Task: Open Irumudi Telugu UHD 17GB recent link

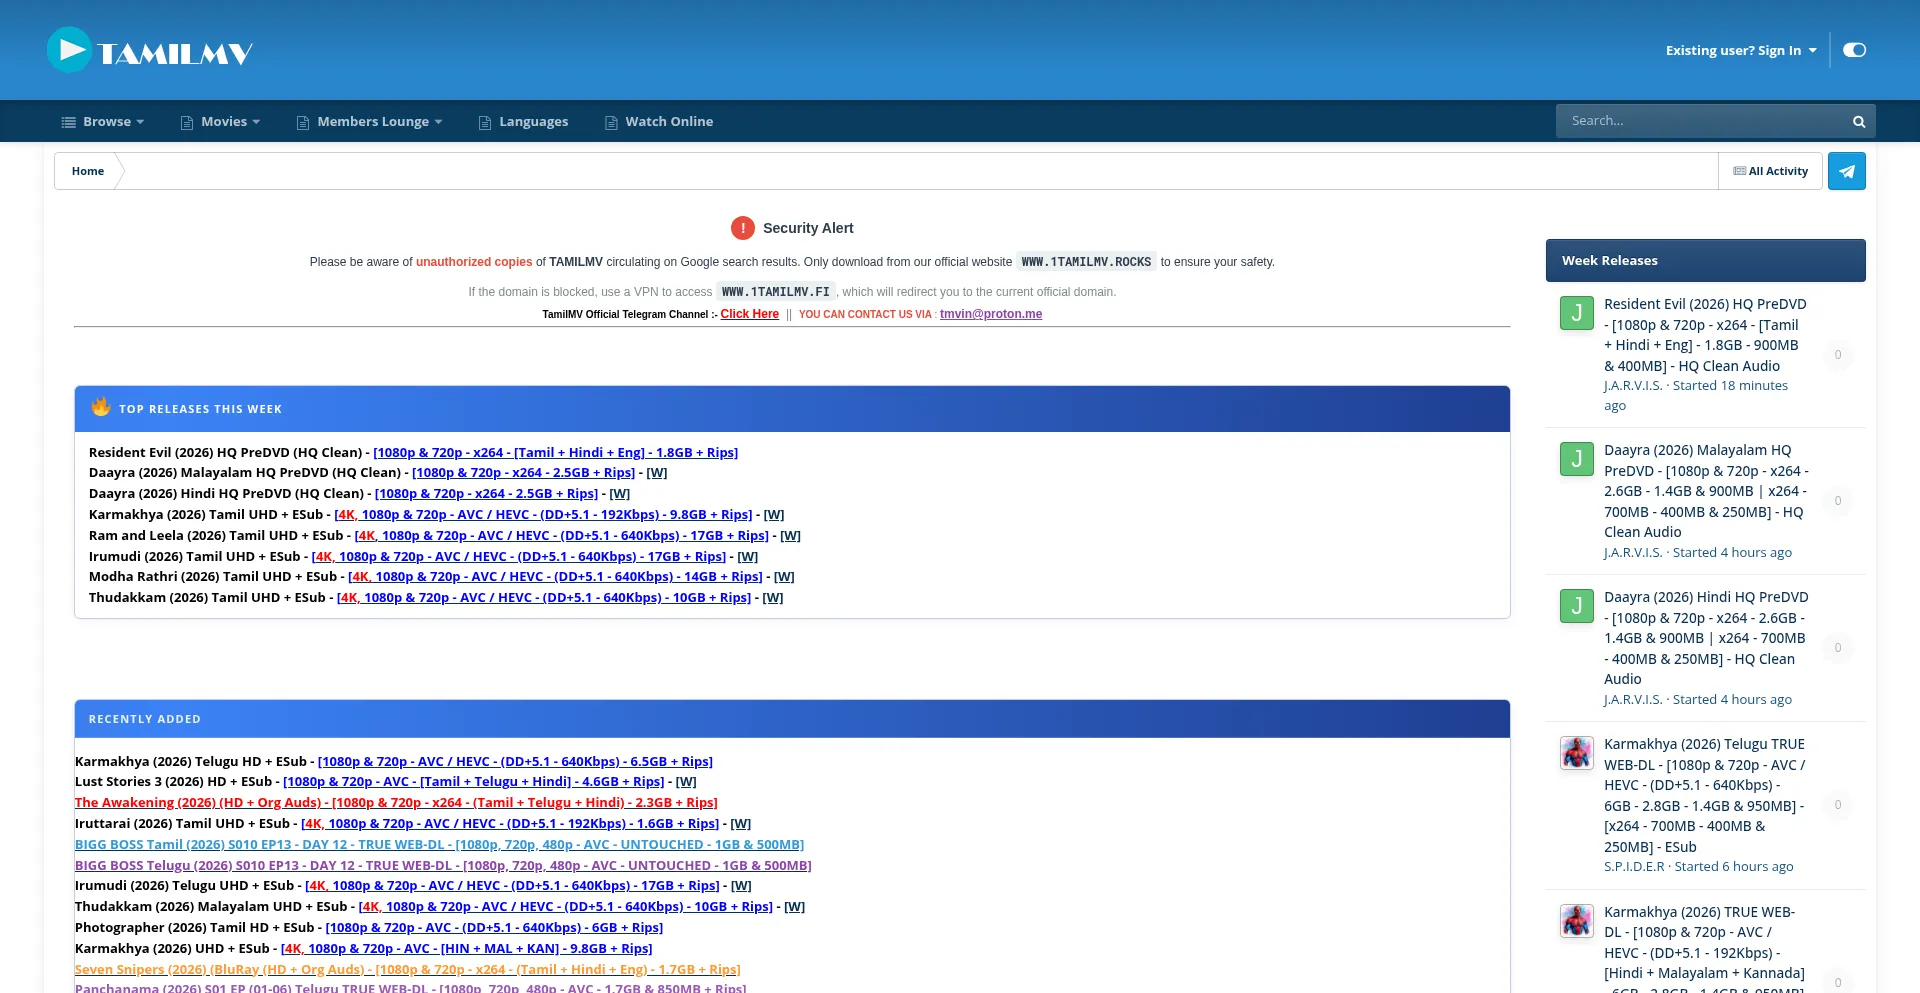Action: [x=512, y=886]
